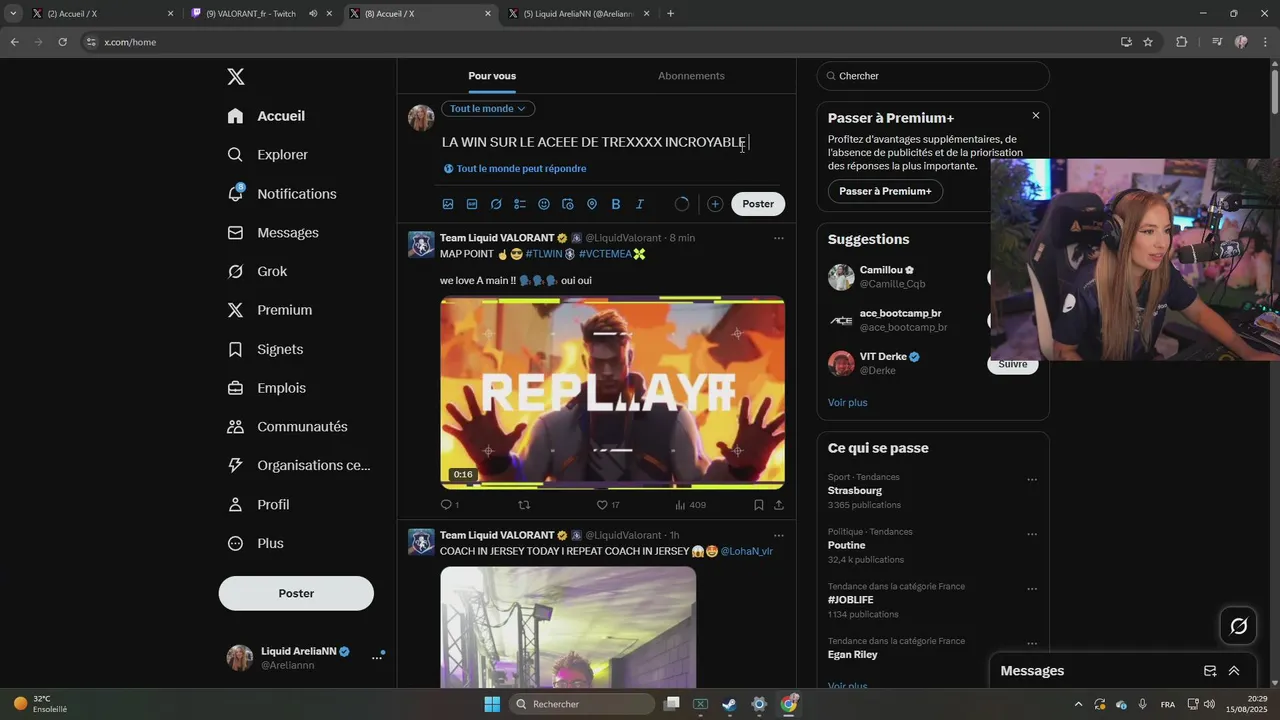Viewport: 1280px width, 720px height.
Task: Open the Strasbourg trend
Action: 855,491
